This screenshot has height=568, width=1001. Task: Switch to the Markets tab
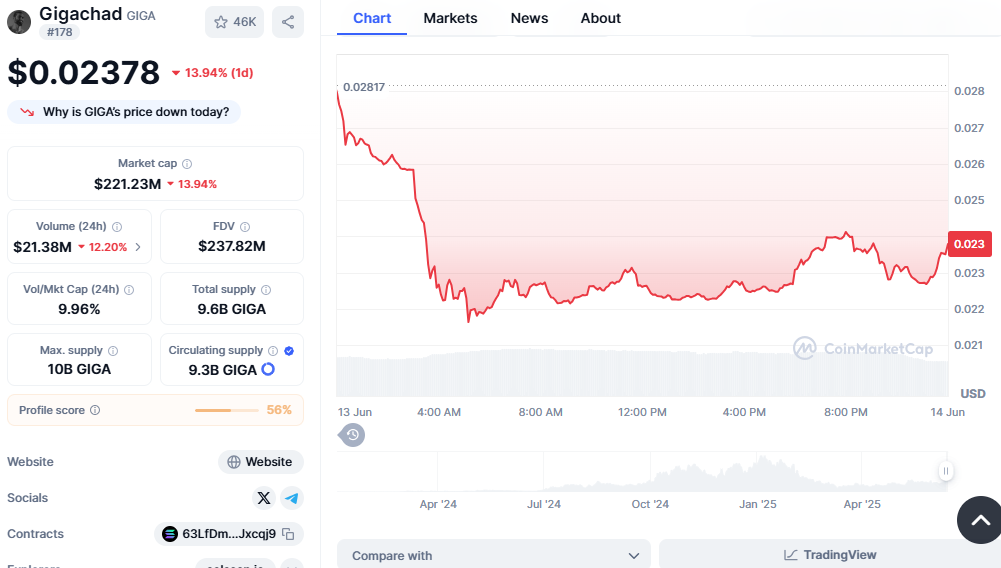coord(450,19)
